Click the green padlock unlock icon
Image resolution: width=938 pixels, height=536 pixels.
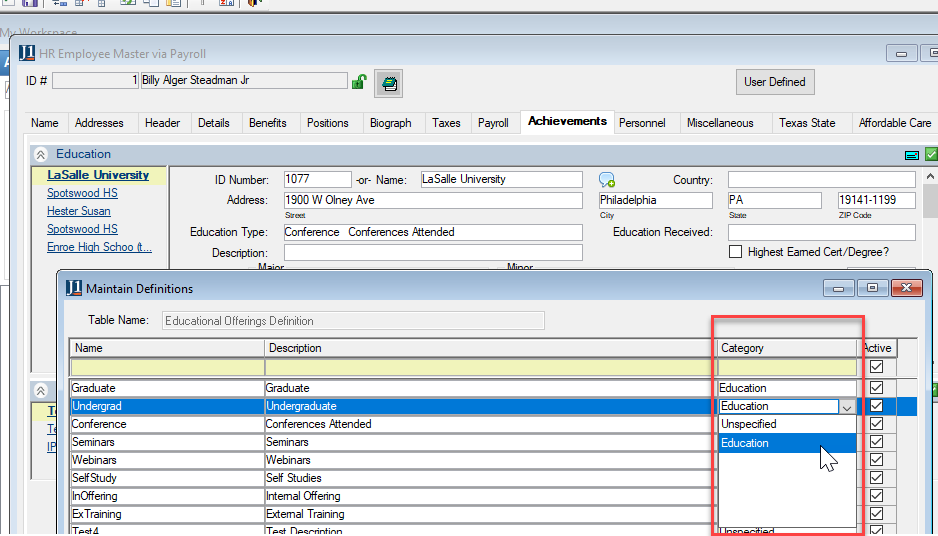click(359, 82)
